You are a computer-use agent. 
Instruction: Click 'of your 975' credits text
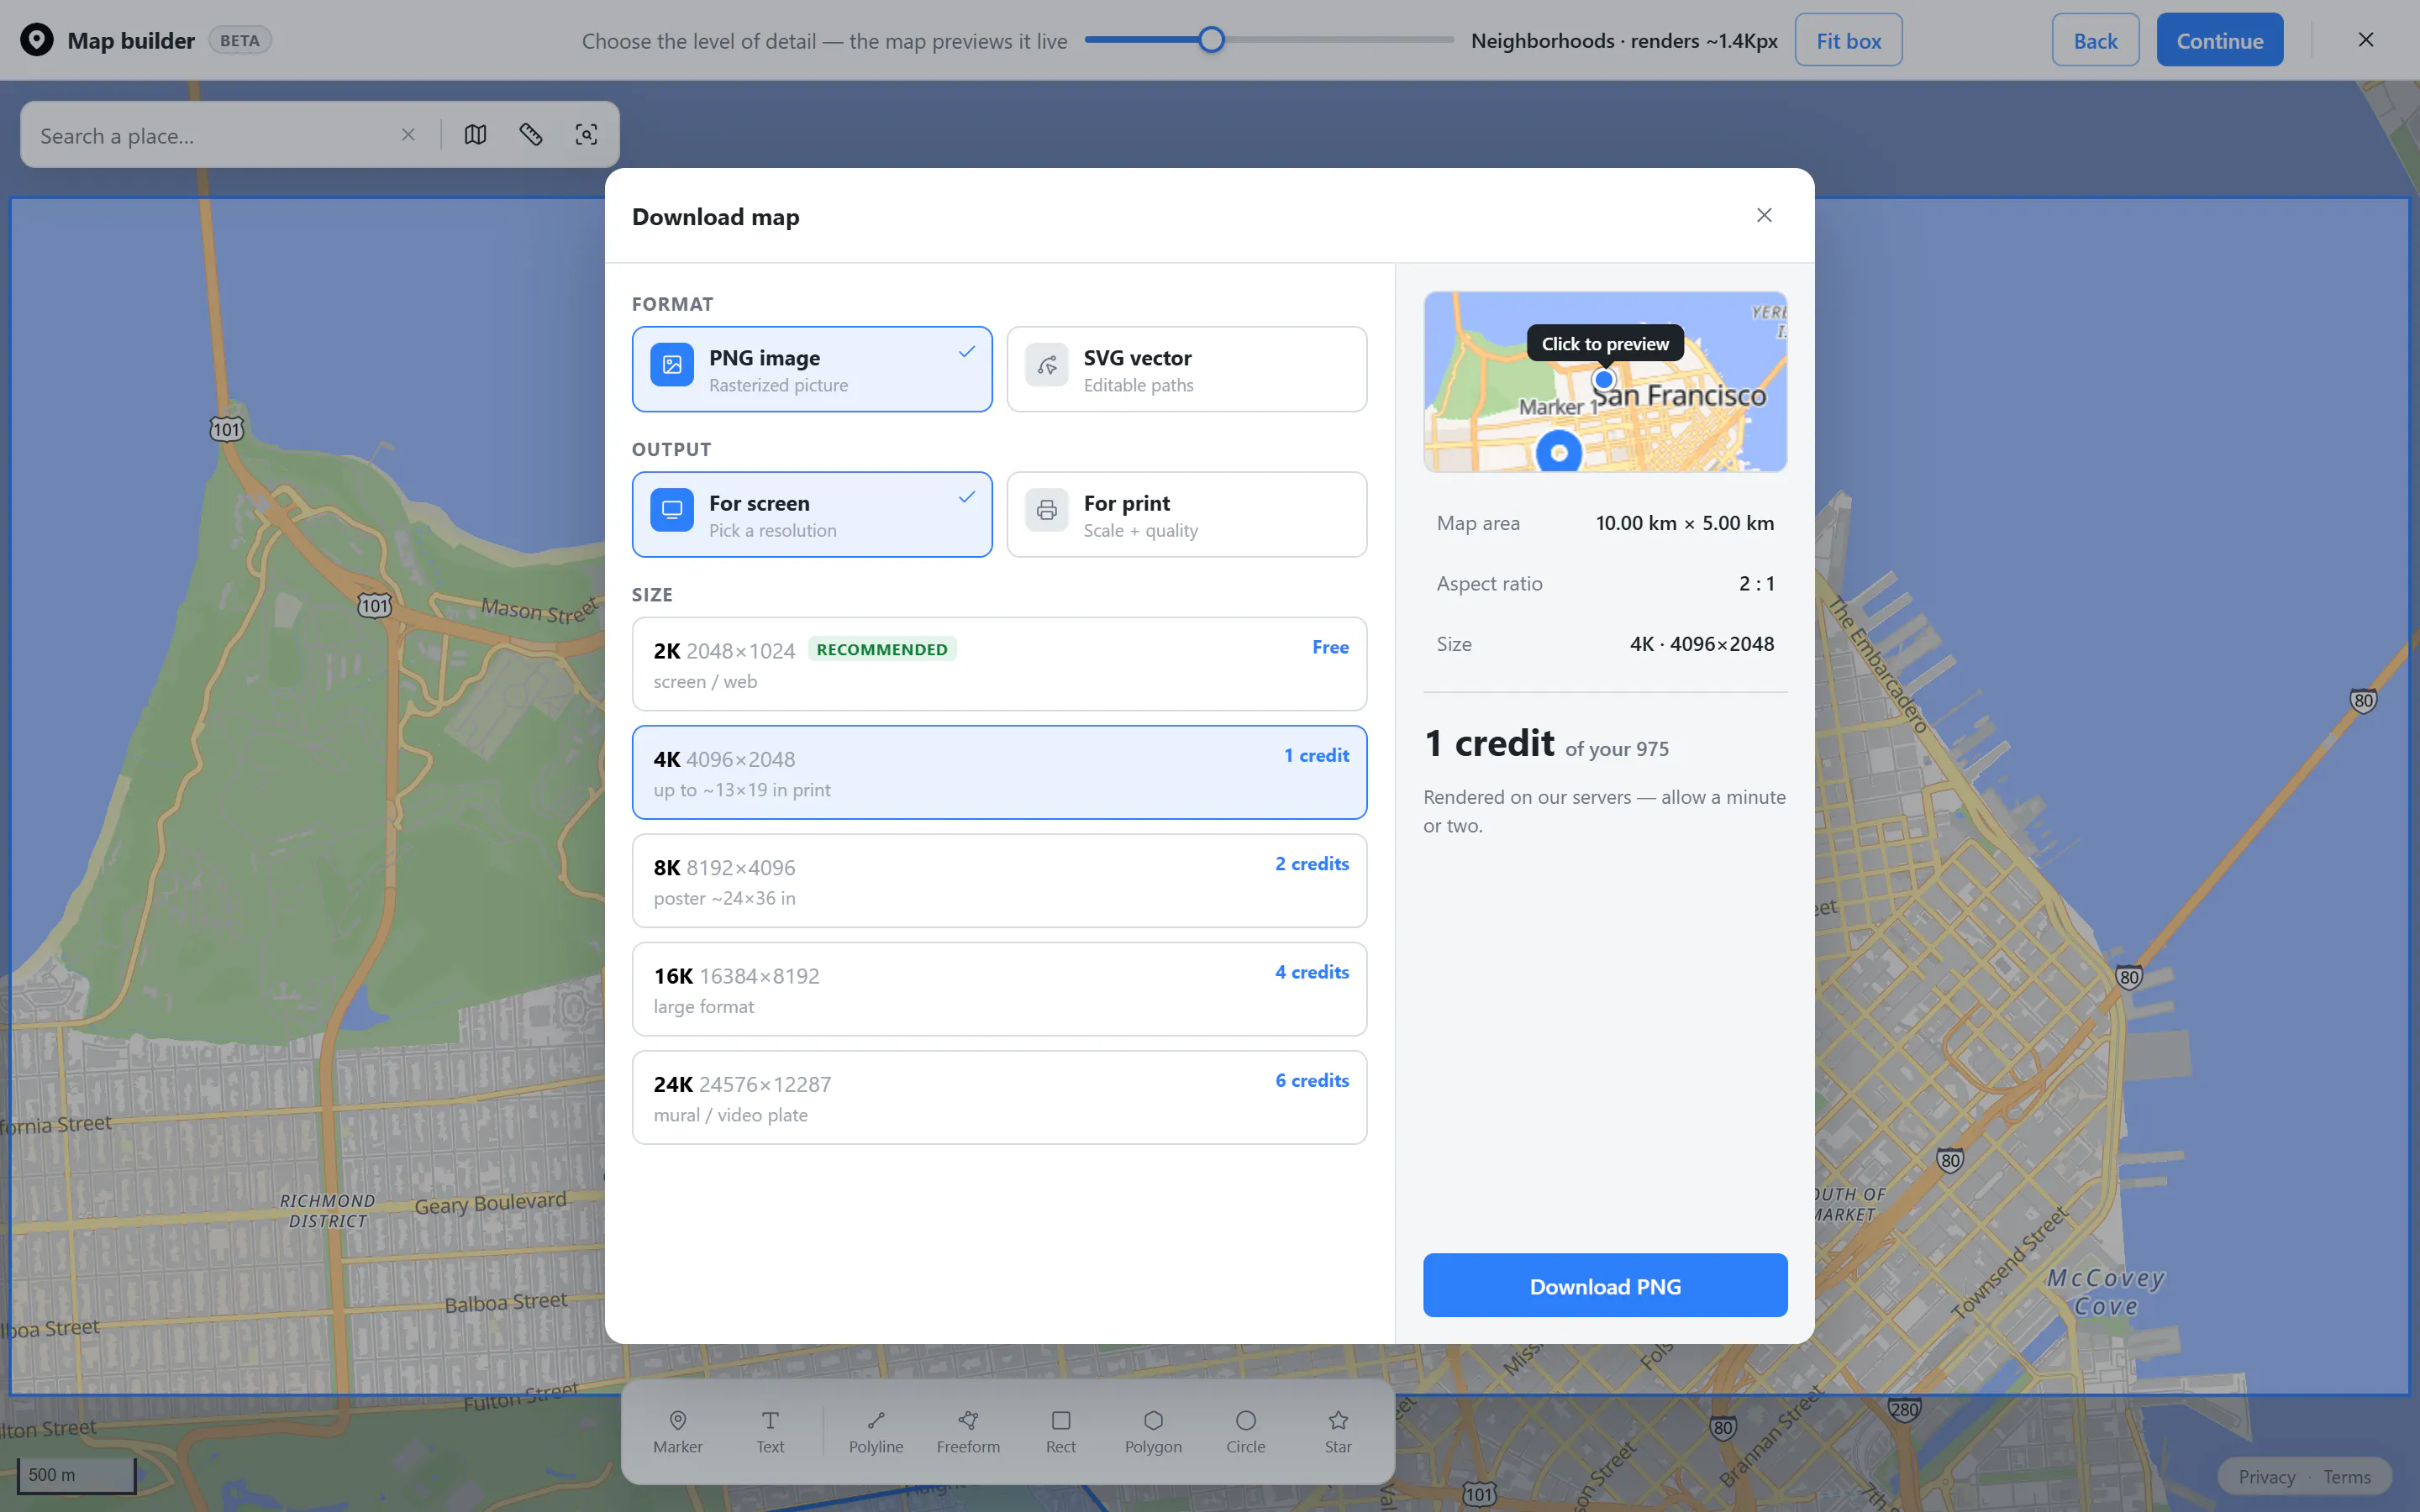tap(1616, 749)
